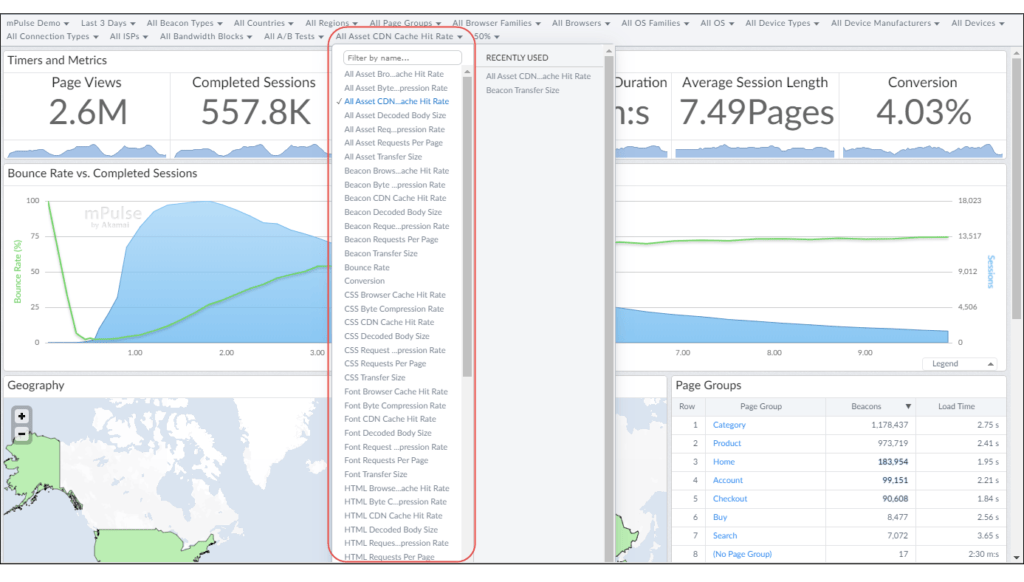The width and height of the screenshot is (1024, 582).
Task: Select All Asset Decoded Body Size
Action: tap(395, 116)
